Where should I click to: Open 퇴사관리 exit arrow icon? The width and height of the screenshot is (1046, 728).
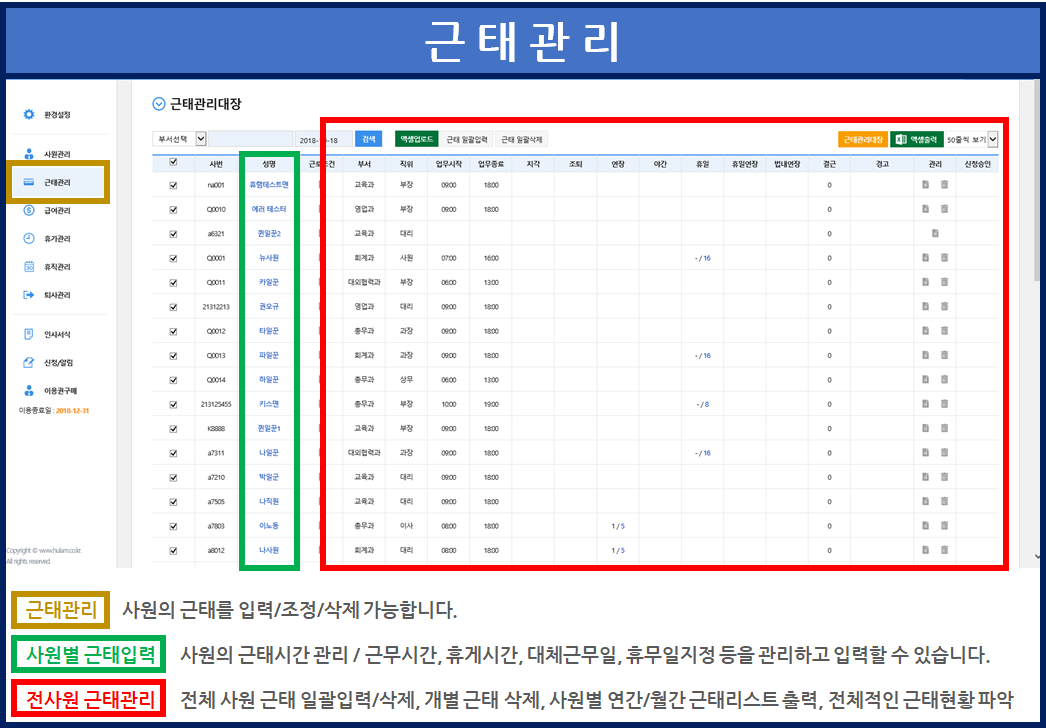(x=29, y=295)
